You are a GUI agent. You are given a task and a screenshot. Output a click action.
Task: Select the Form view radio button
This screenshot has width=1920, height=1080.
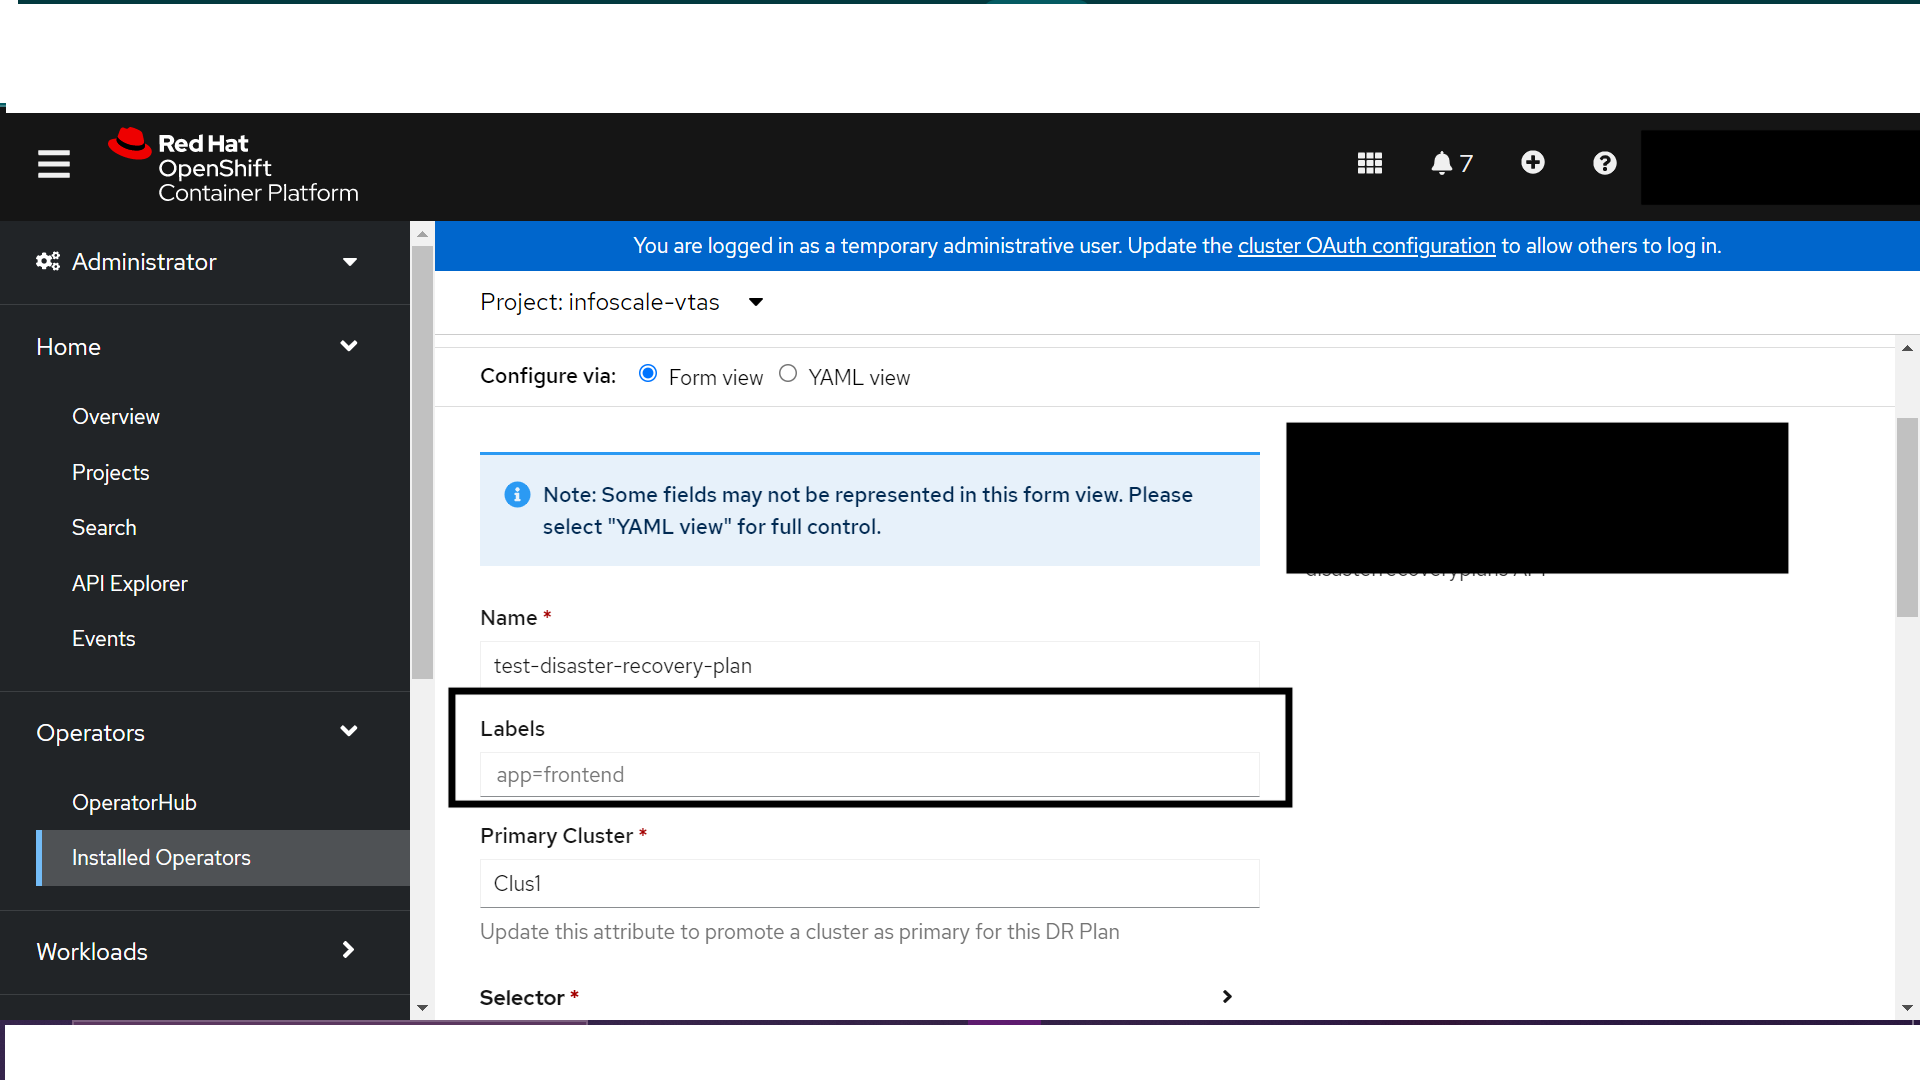tap(648, 373)
